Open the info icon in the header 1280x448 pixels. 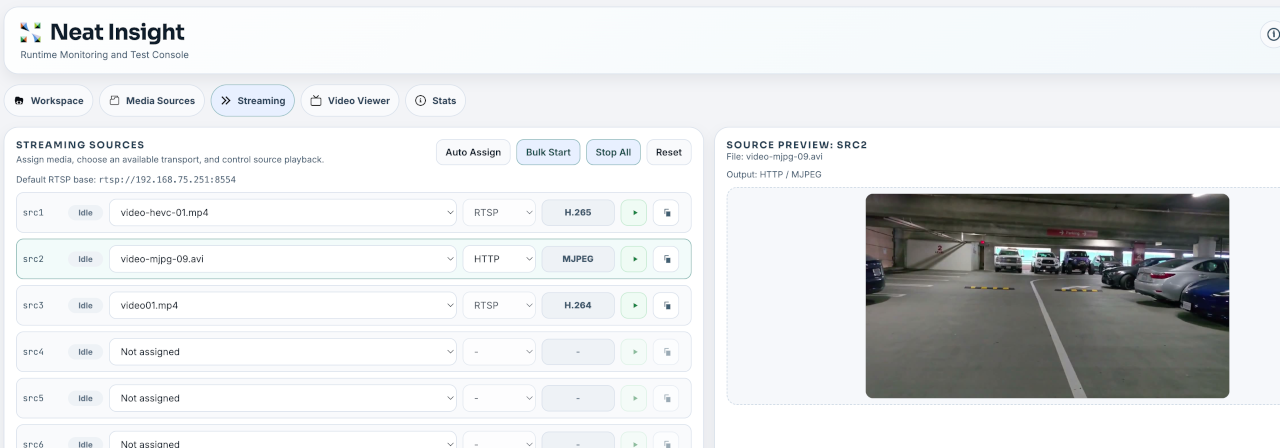pyautogui.click(x=1273, y=34)
